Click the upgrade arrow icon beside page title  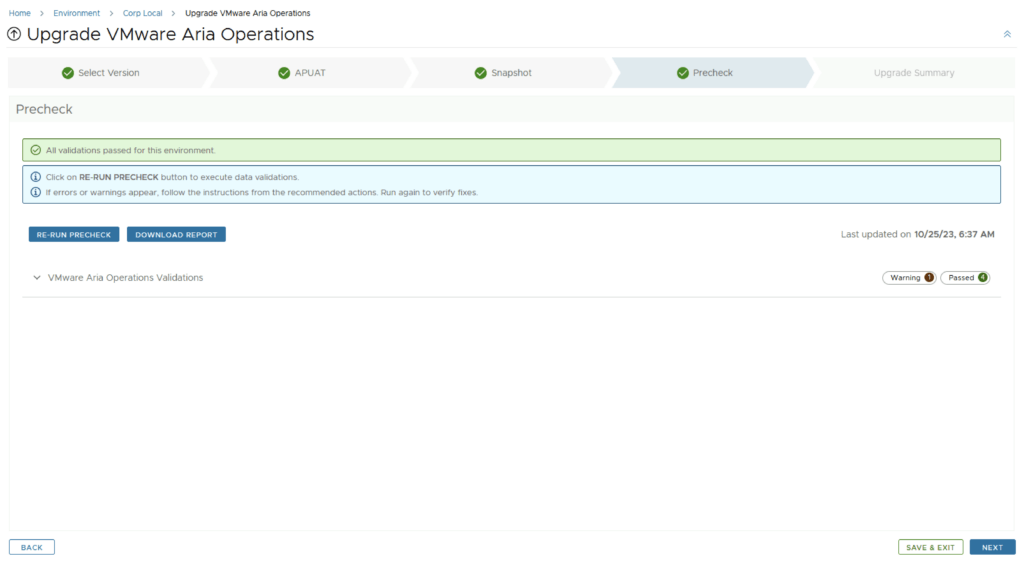(x=14, y=34)
